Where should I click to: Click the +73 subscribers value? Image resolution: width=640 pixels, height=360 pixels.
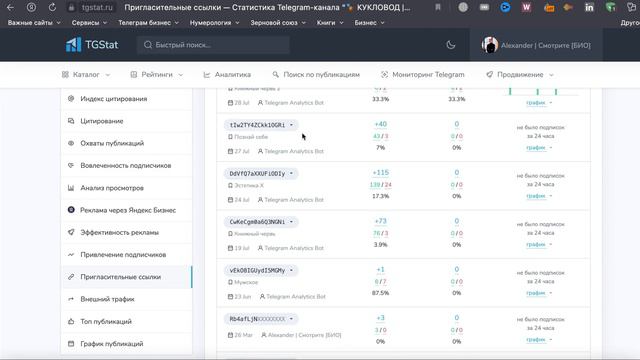click(380, 221)
